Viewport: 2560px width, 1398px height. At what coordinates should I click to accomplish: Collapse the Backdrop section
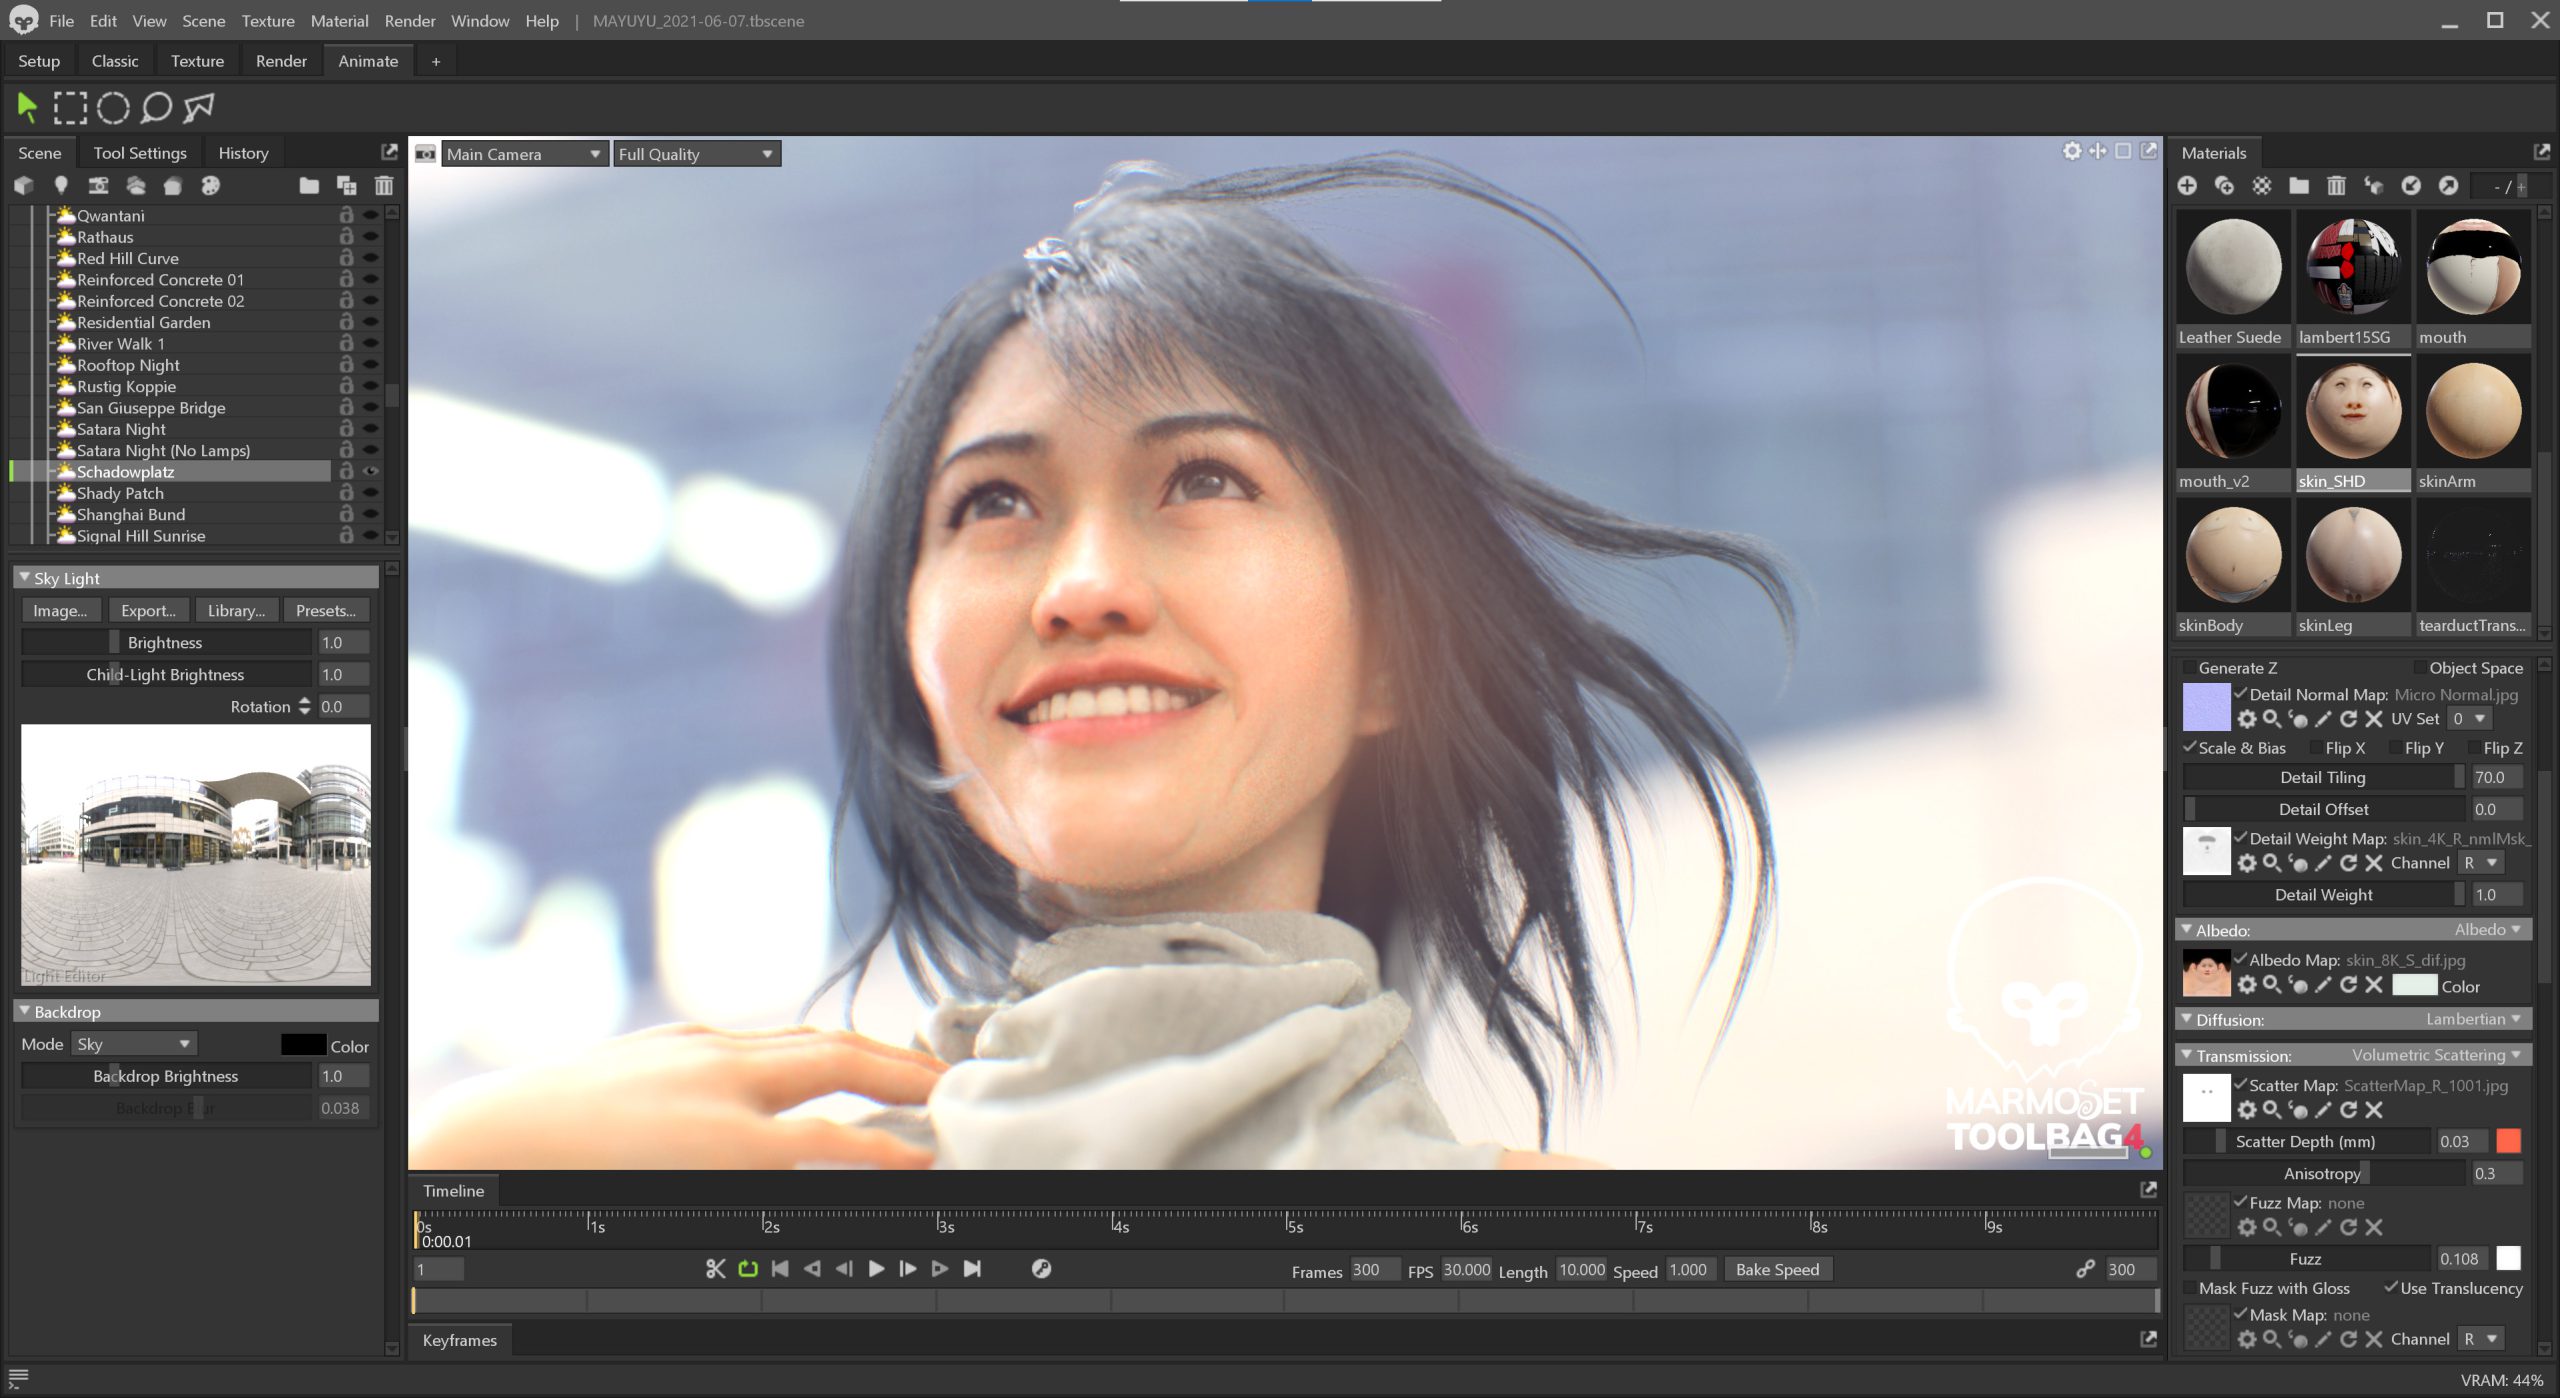tap(25, 1012)
